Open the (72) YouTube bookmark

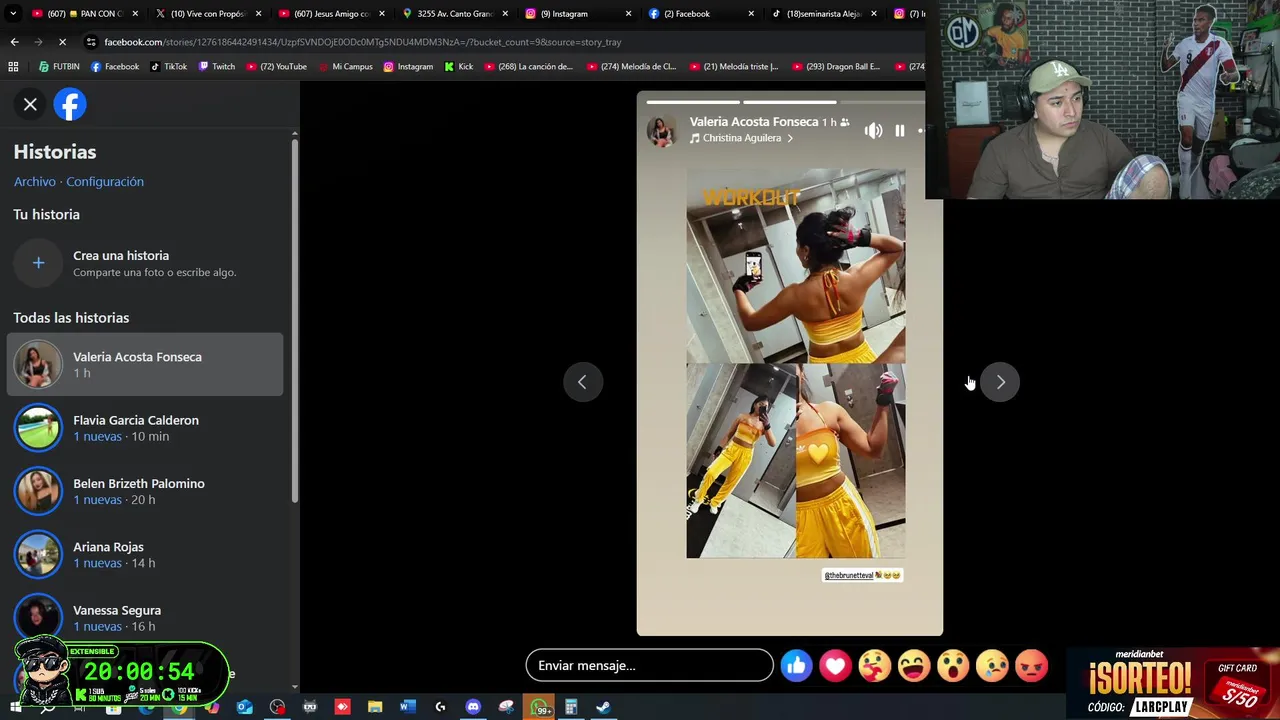tap(275, 67)
